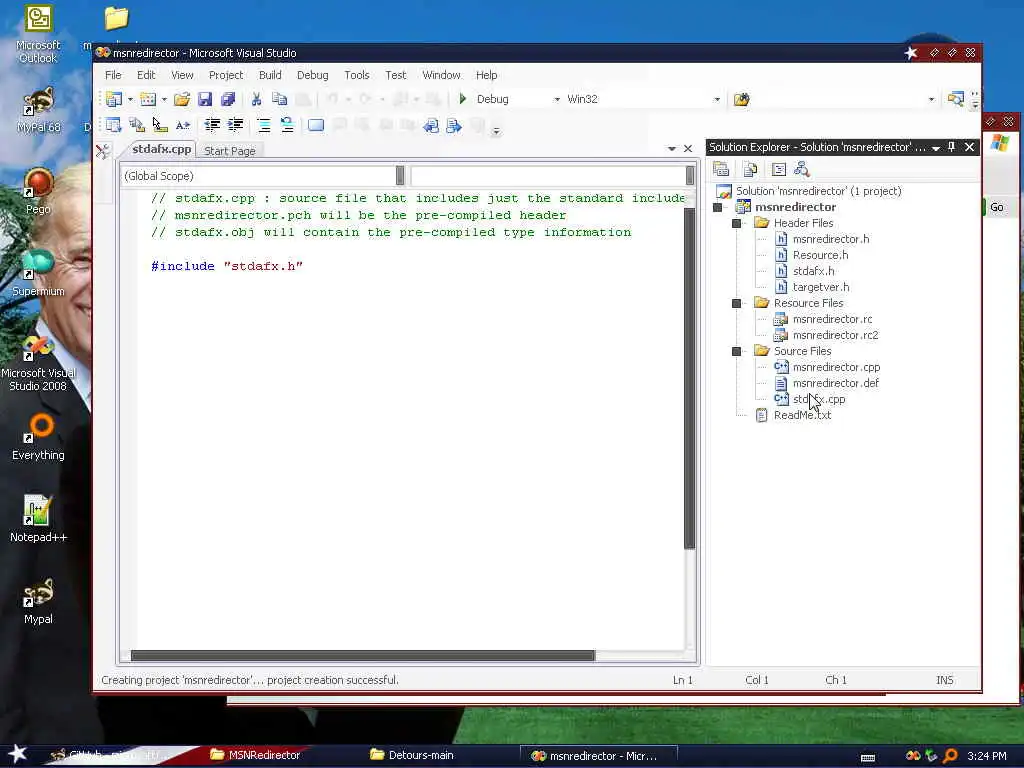Collapse the Header Files folder
This screenshot has height=768, width=1024.
click(x=737, y=223)
